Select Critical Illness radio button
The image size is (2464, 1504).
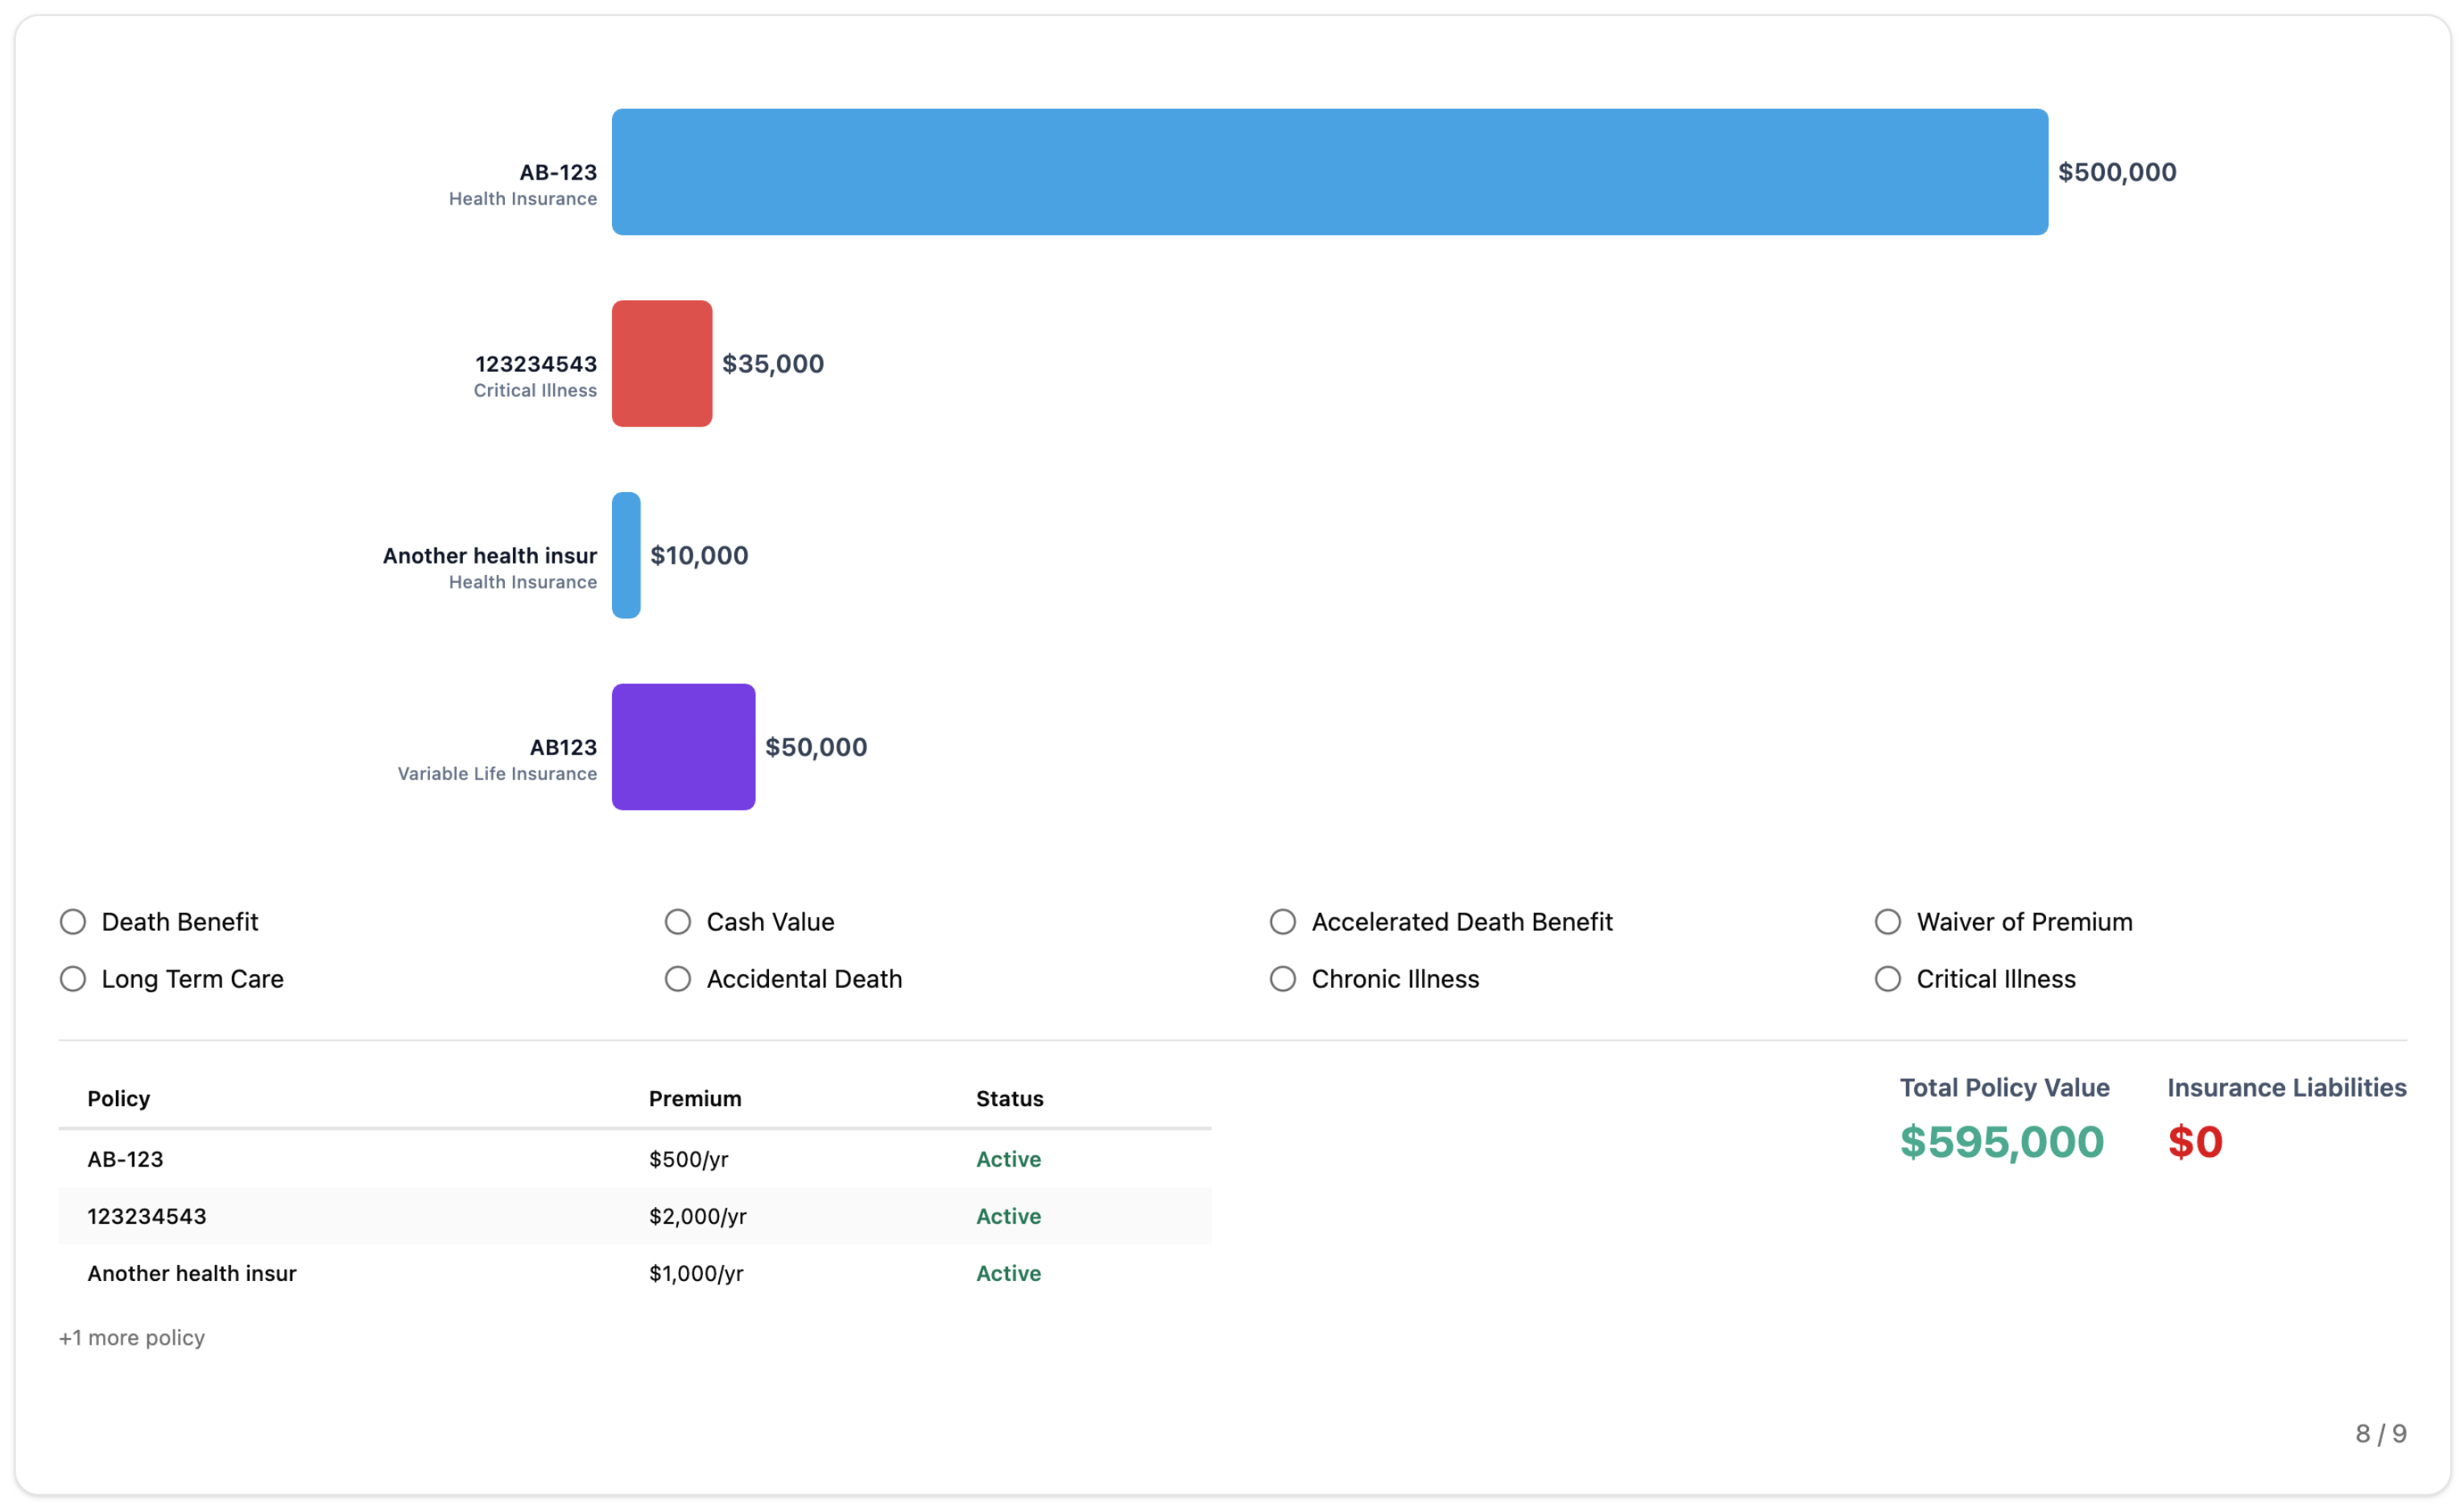point(1888,978)
